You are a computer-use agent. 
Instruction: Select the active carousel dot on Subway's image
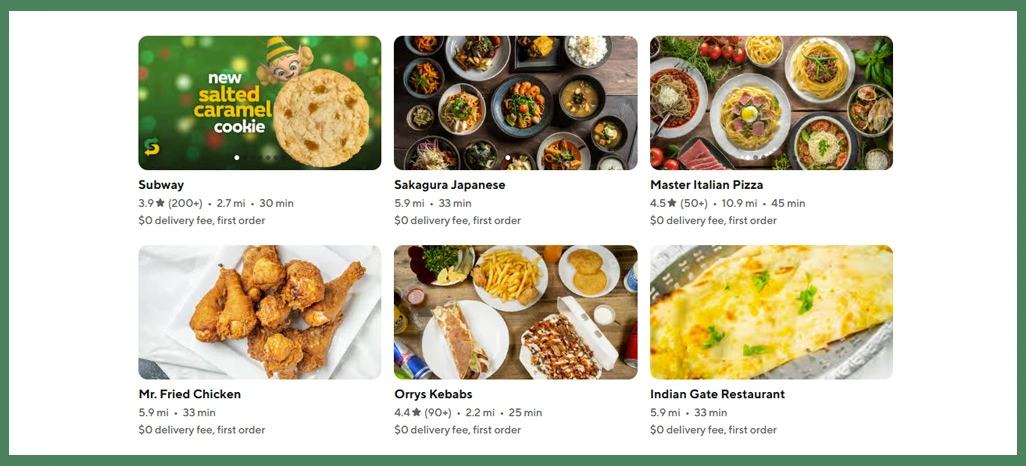[237, 157]
